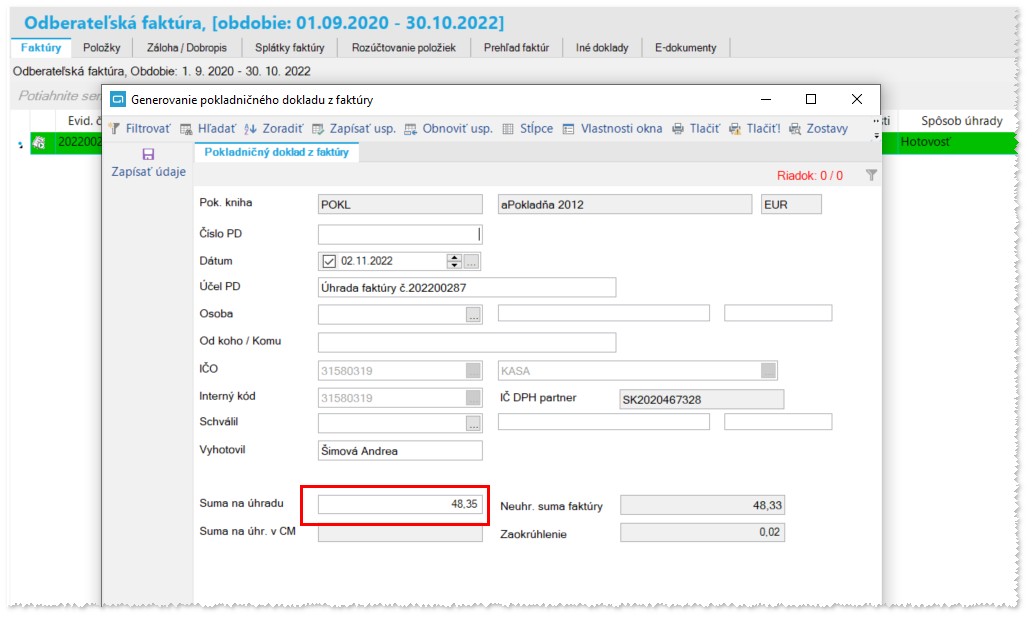This screenshot has height=620, width=1032.
Task: Toggle the Dátum checkbox
Action: 329,261
